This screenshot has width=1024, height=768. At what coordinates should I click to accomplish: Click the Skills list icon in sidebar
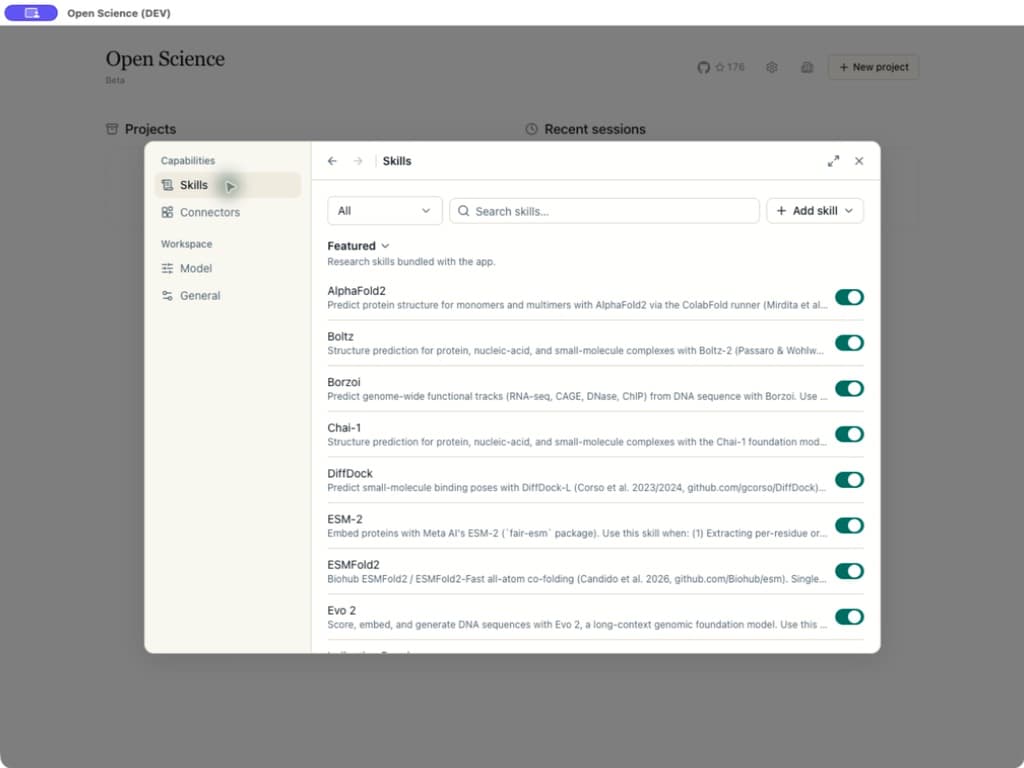pos(167,185)
